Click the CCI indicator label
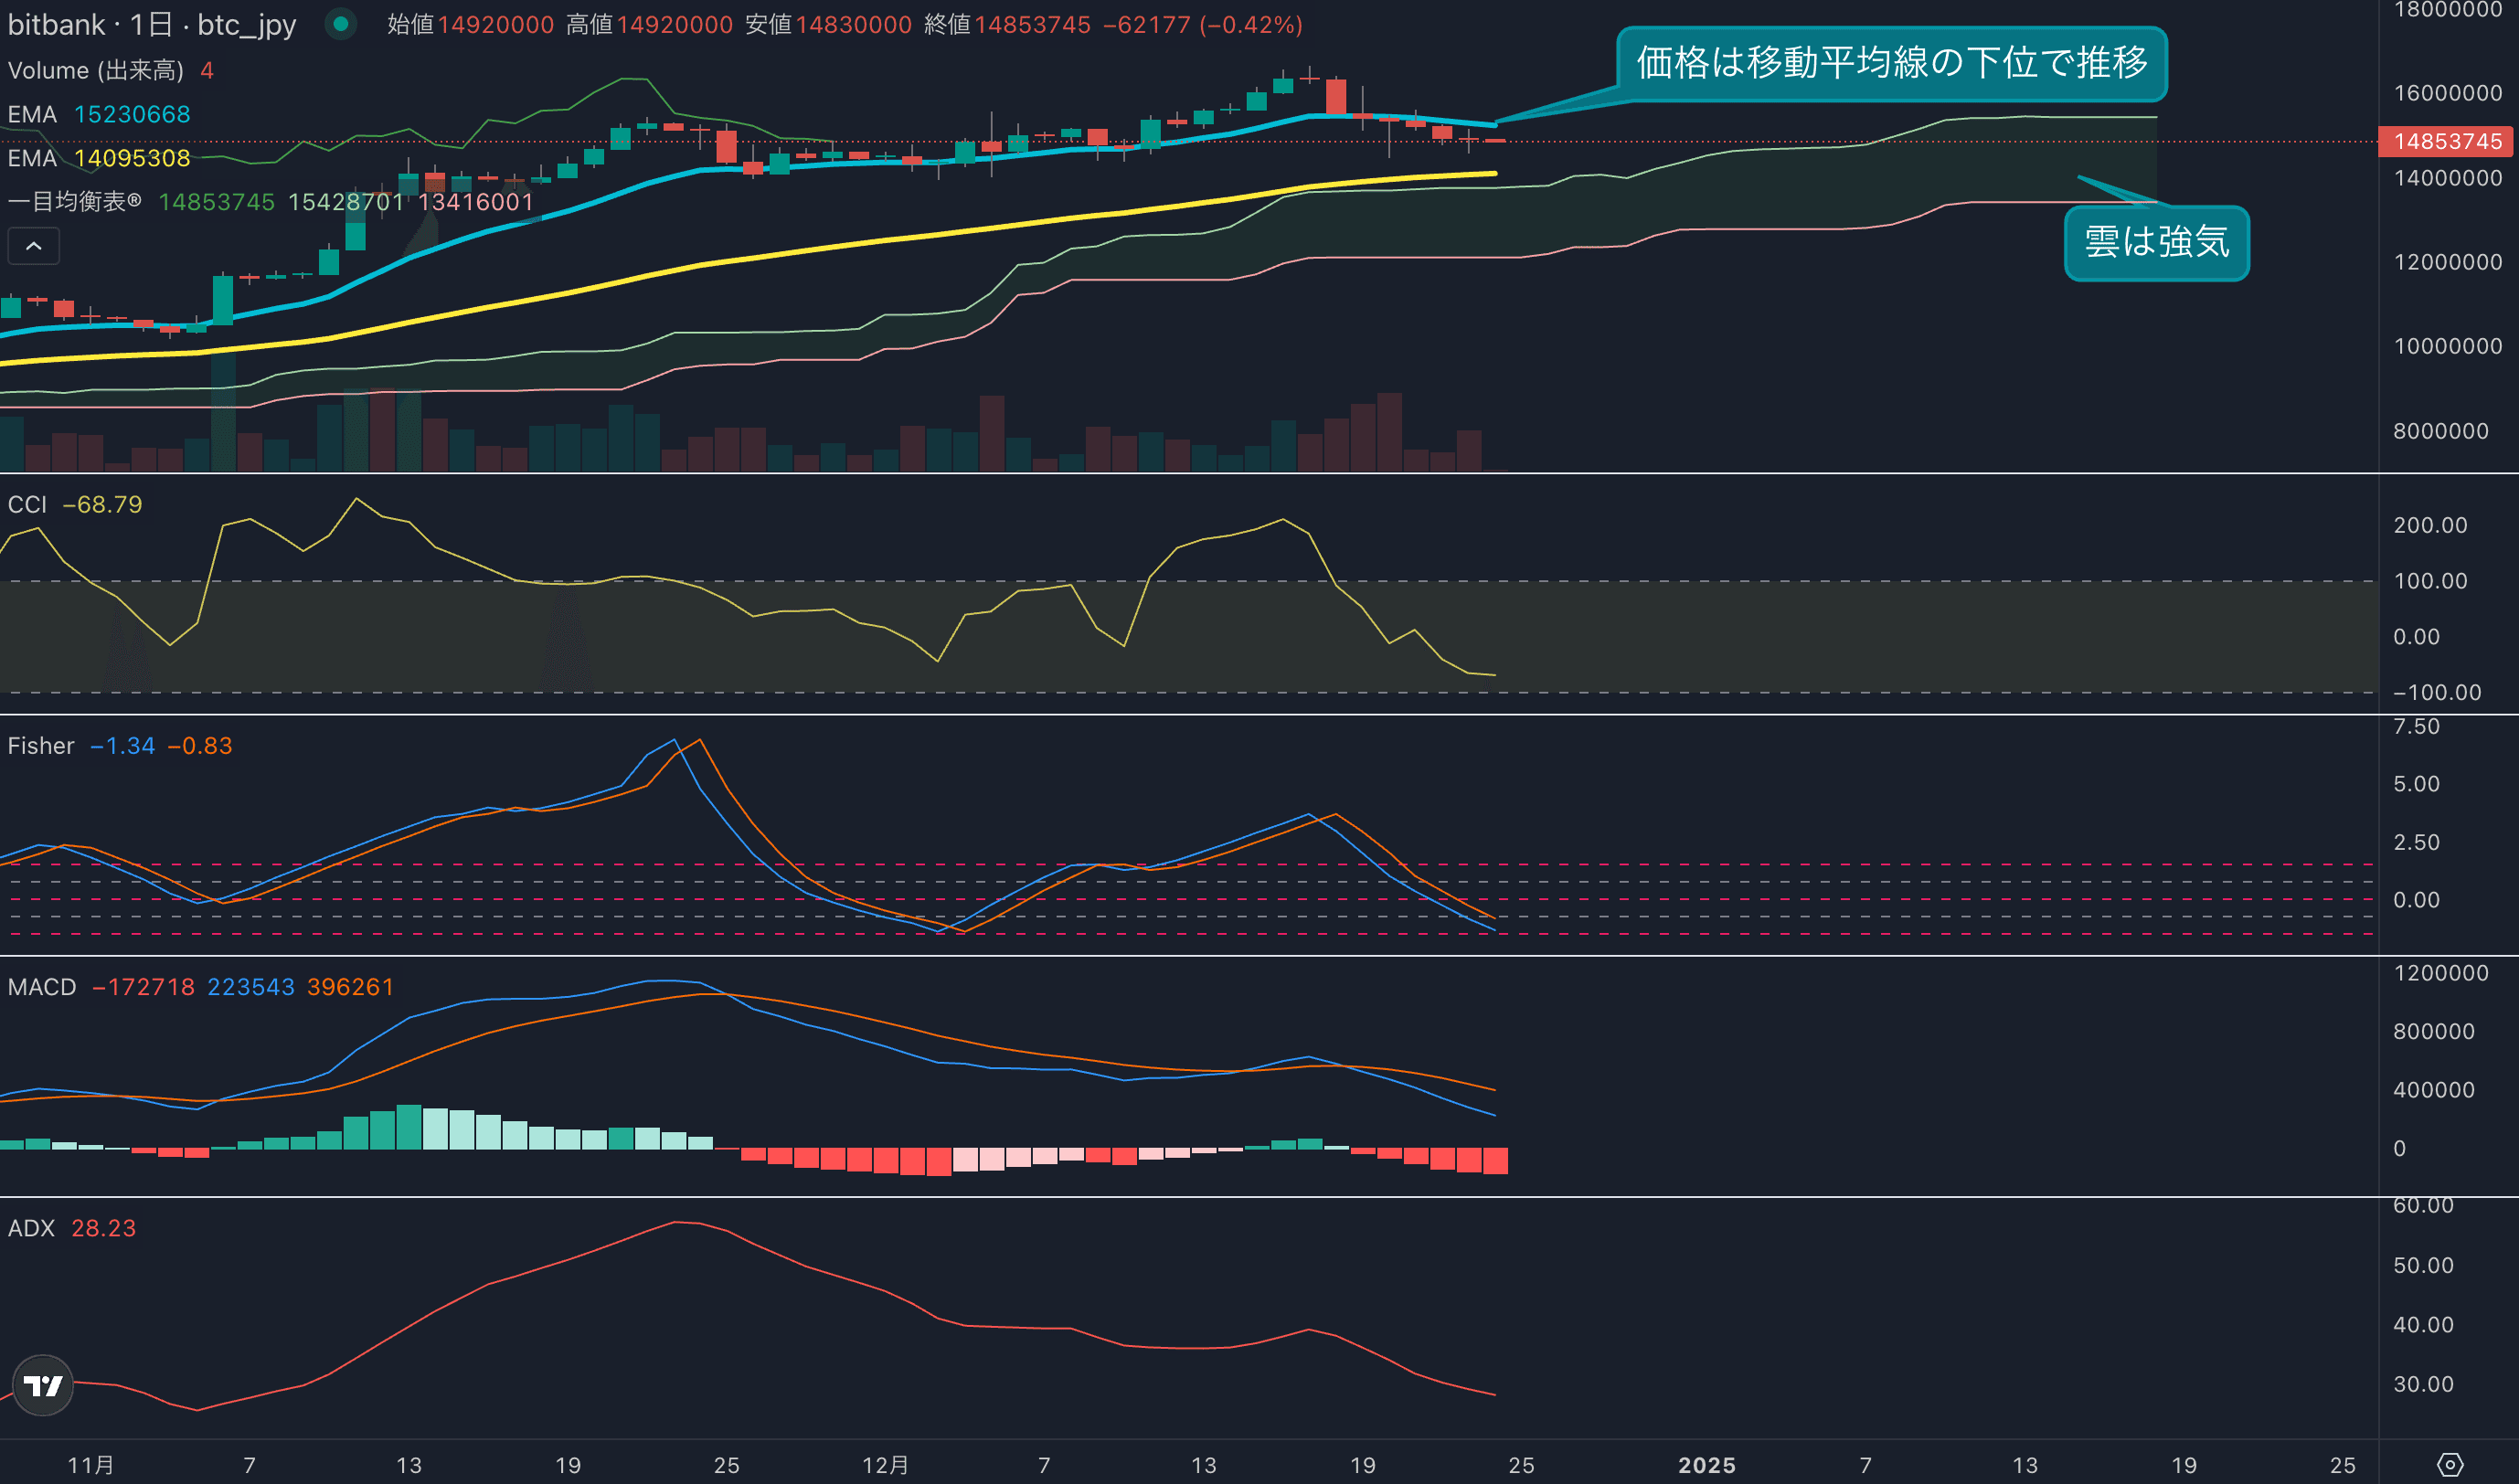This screenshot has height=1484, width=2519. (27, 504)
